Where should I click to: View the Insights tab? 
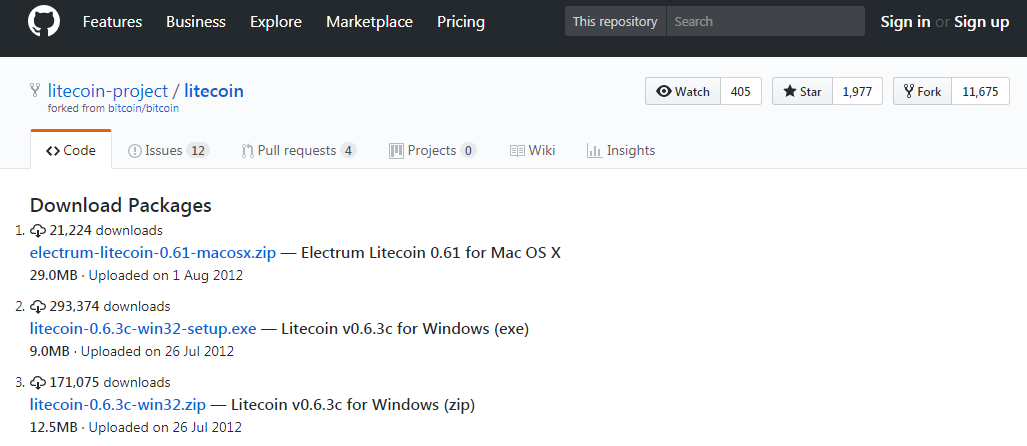(621, 151)
